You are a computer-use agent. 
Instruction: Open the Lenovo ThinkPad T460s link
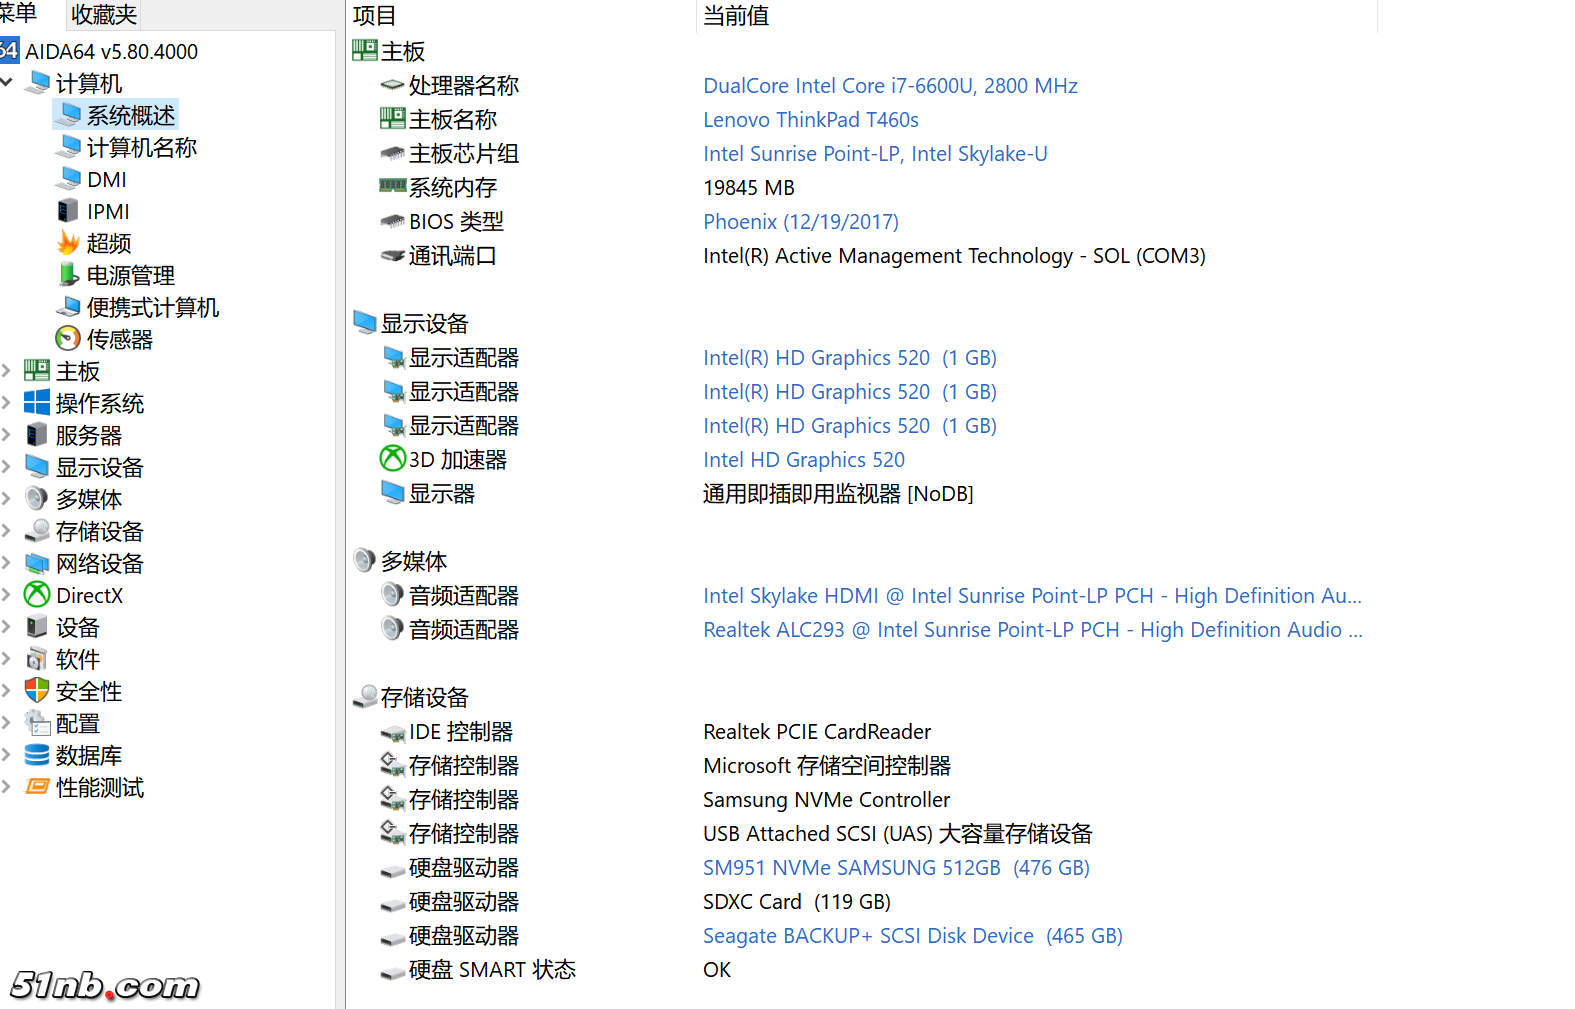pyautogui.click(x=810, y=120)
